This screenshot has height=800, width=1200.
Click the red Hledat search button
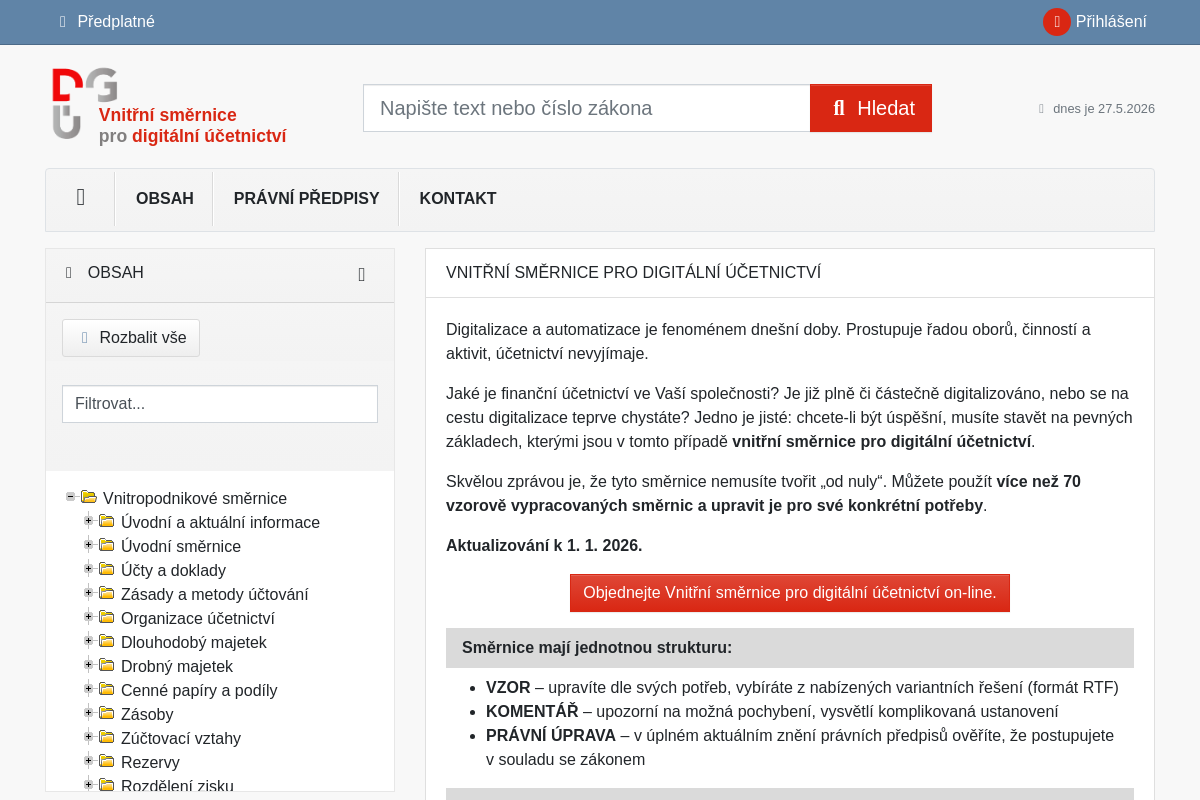point(871,108)
